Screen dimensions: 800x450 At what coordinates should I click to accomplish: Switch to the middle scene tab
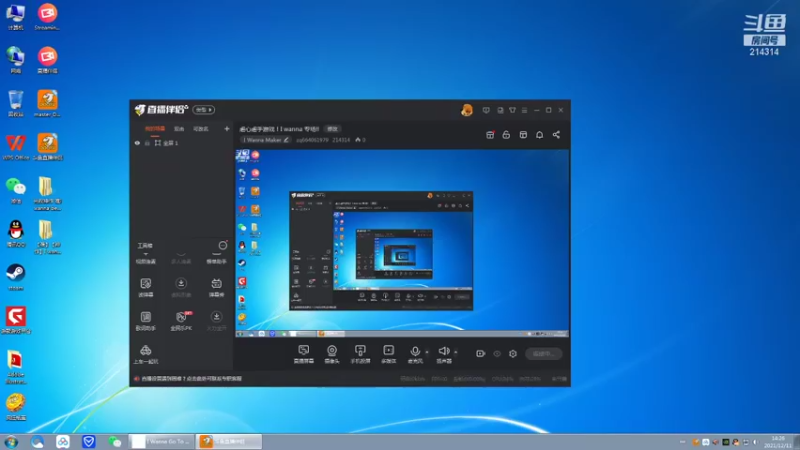tap(179, 129)
